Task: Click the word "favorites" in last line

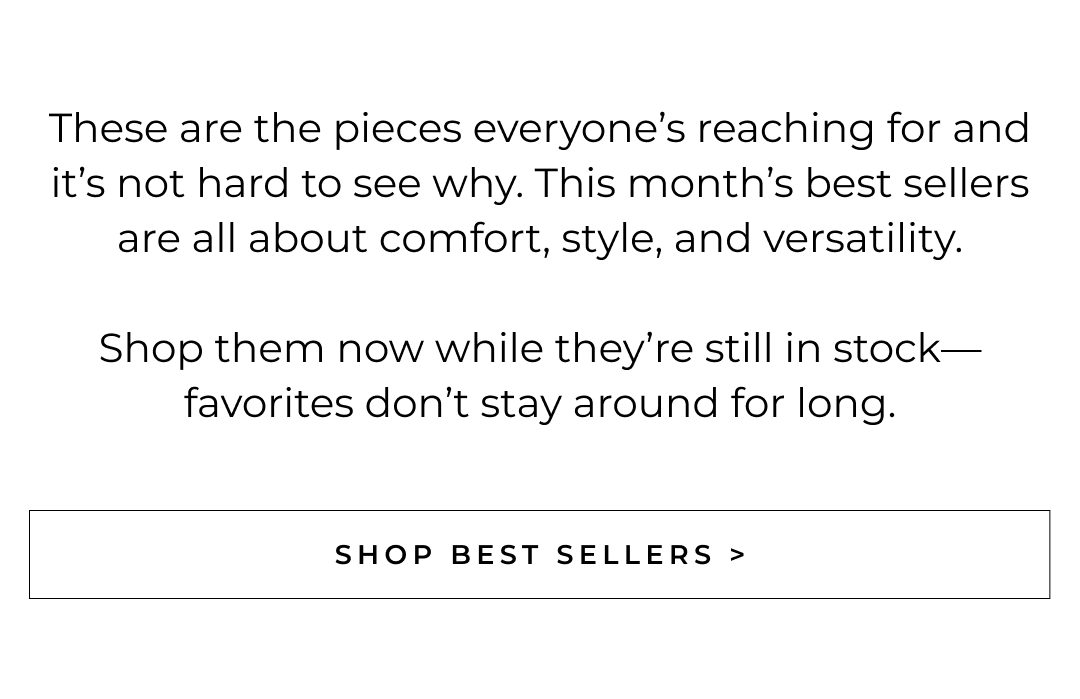Action: 269,404
